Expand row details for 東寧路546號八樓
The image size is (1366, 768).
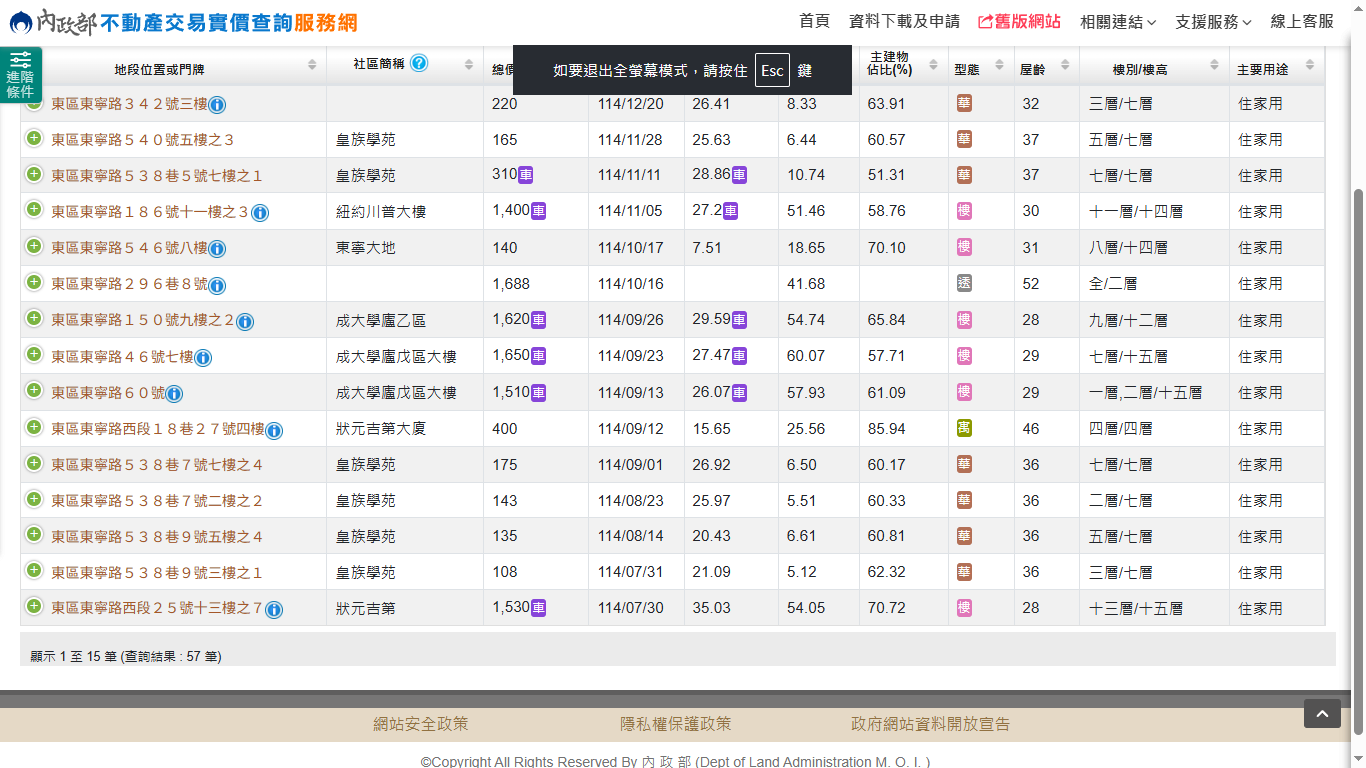[34, 247]
